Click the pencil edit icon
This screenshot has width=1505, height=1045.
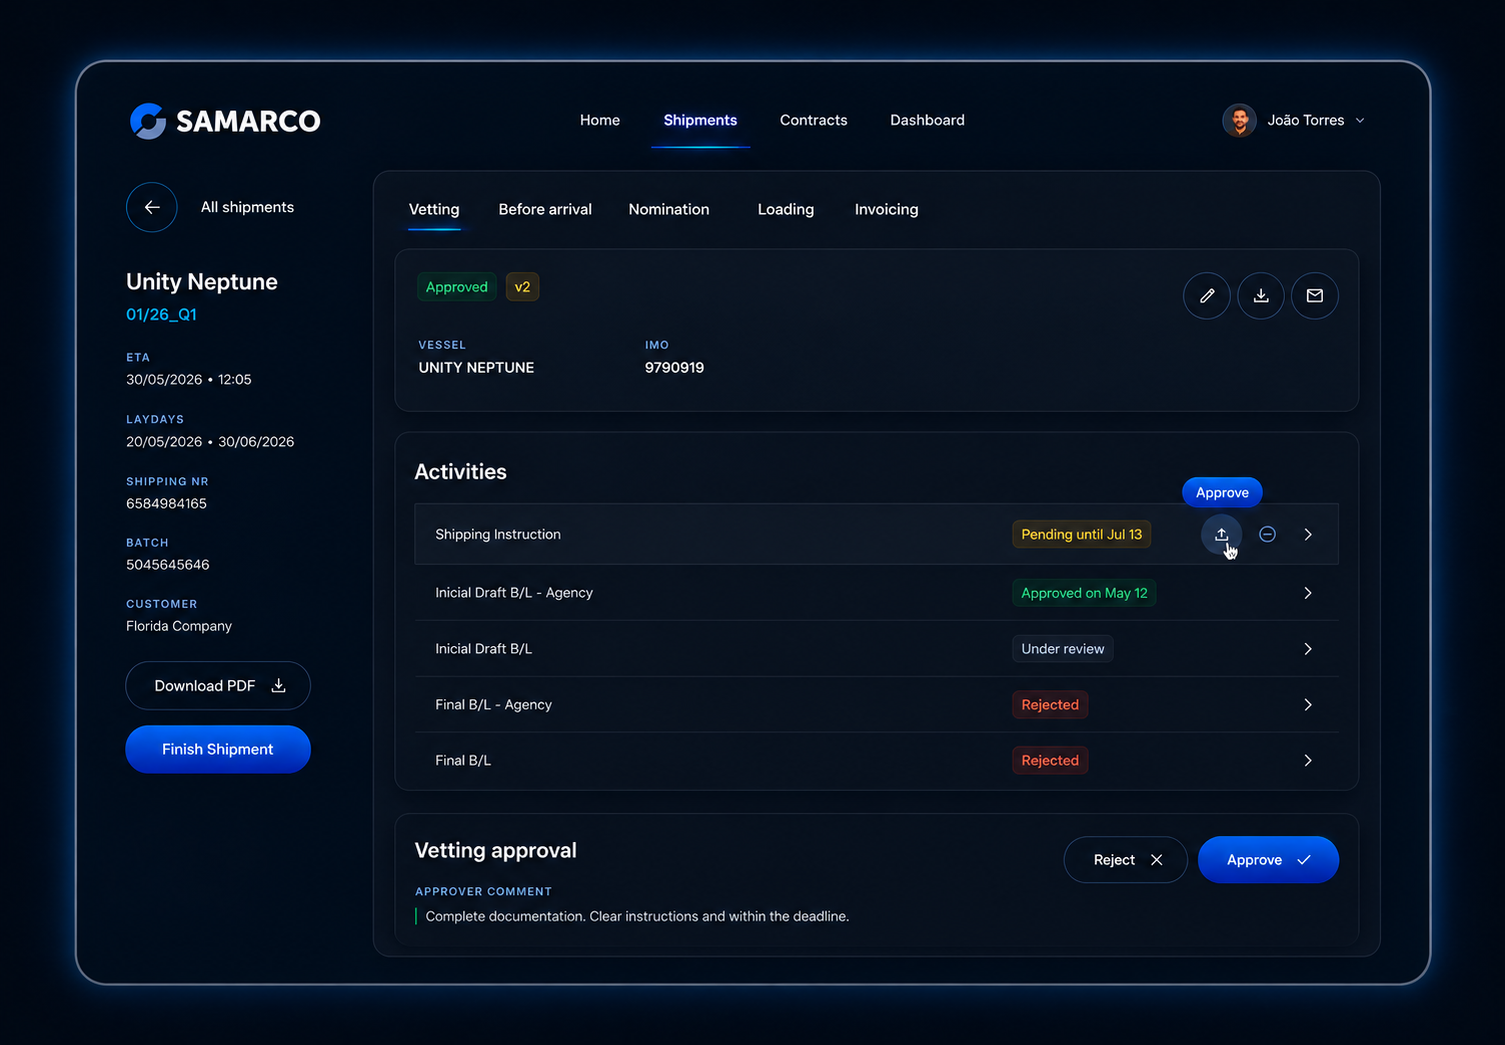pos(1207,296)
